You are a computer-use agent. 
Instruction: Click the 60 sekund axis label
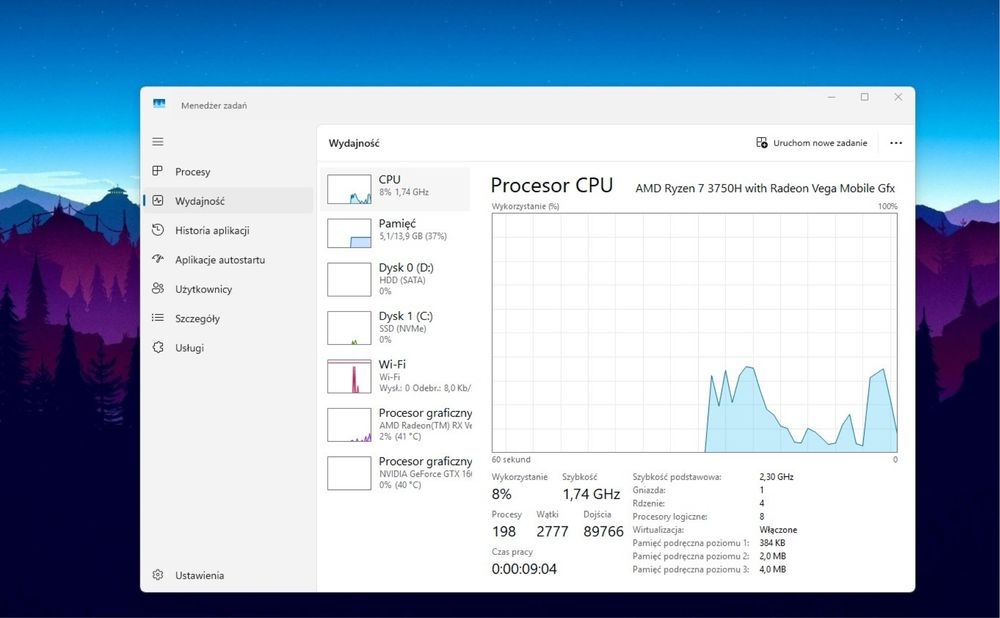click(511, 459)
